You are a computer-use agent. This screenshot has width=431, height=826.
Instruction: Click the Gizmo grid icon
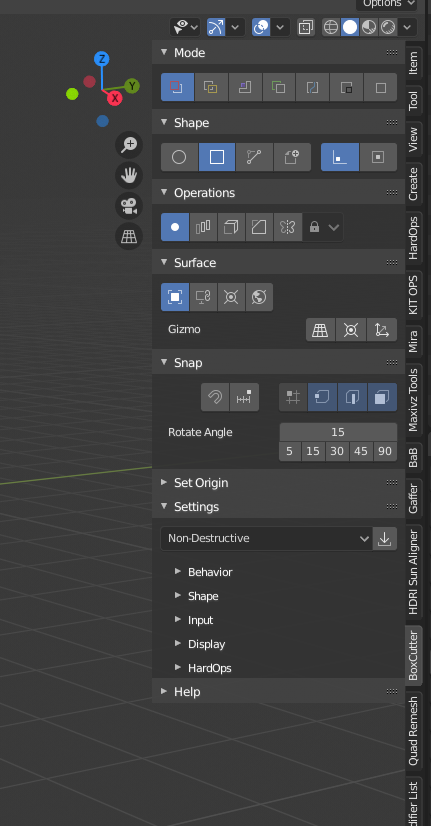(320, 330)
